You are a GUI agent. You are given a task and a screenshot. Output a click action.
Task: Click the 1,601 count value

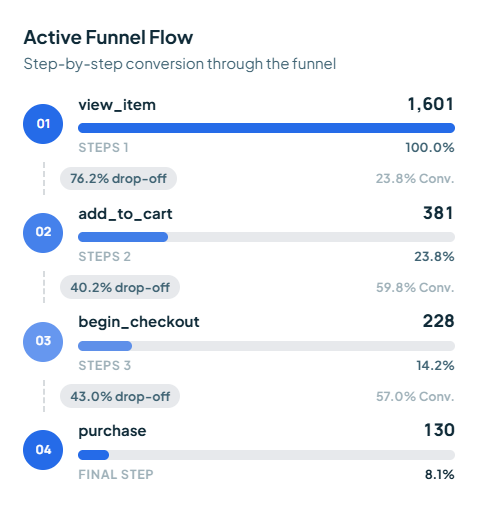click(x=431, y=104)
